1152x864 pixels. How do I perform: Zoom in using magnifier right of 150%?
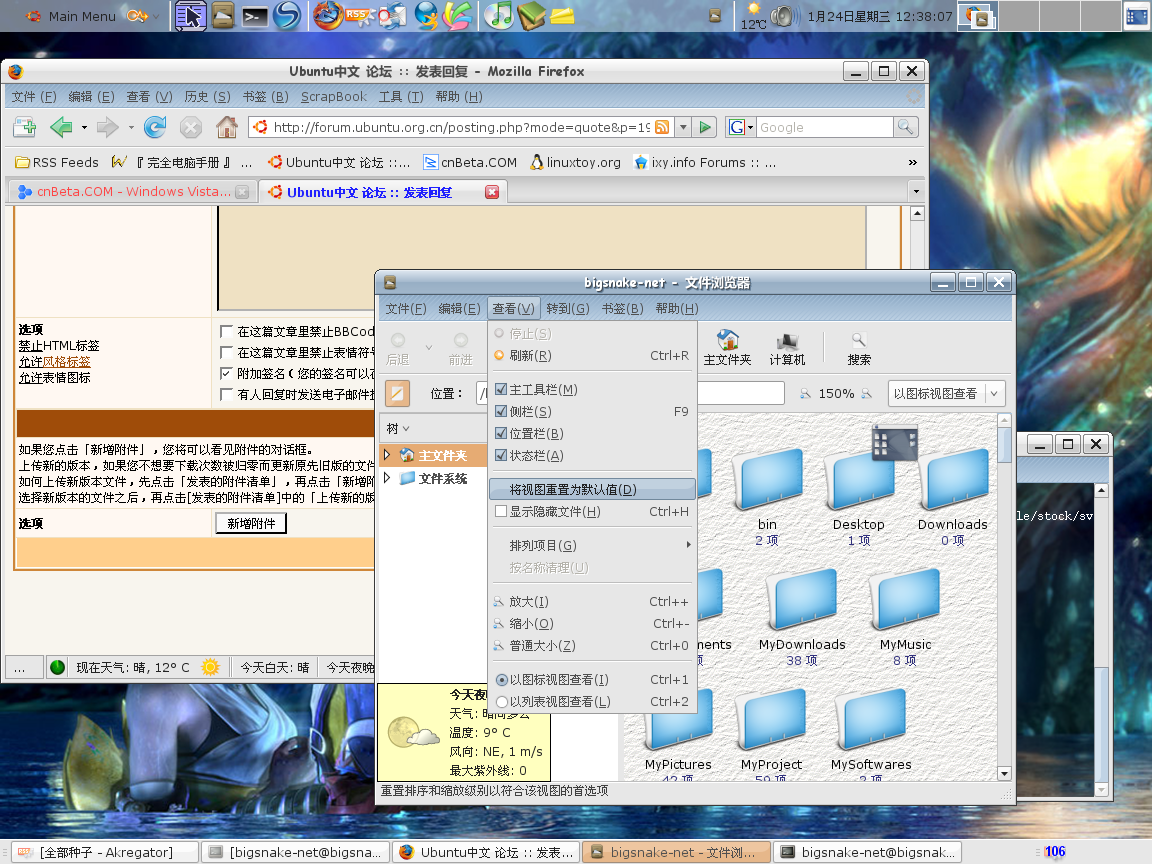coord(867,394)
